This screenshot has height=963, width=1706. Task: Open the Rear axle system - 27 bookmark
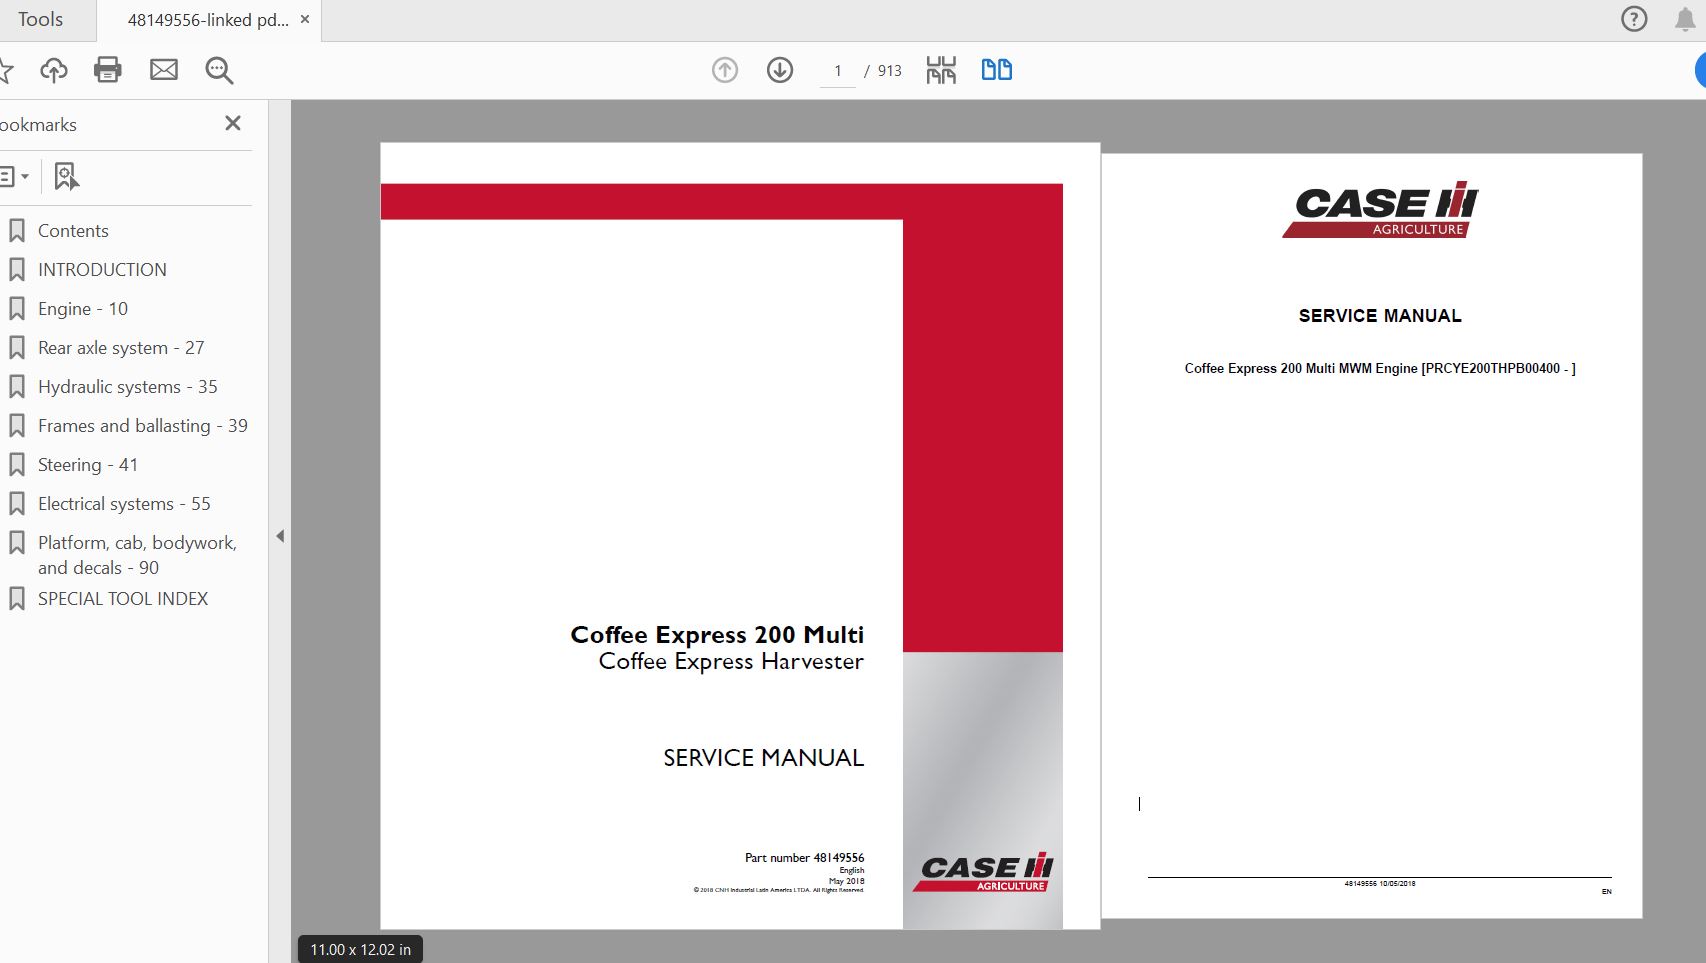(x=121, y=348)
